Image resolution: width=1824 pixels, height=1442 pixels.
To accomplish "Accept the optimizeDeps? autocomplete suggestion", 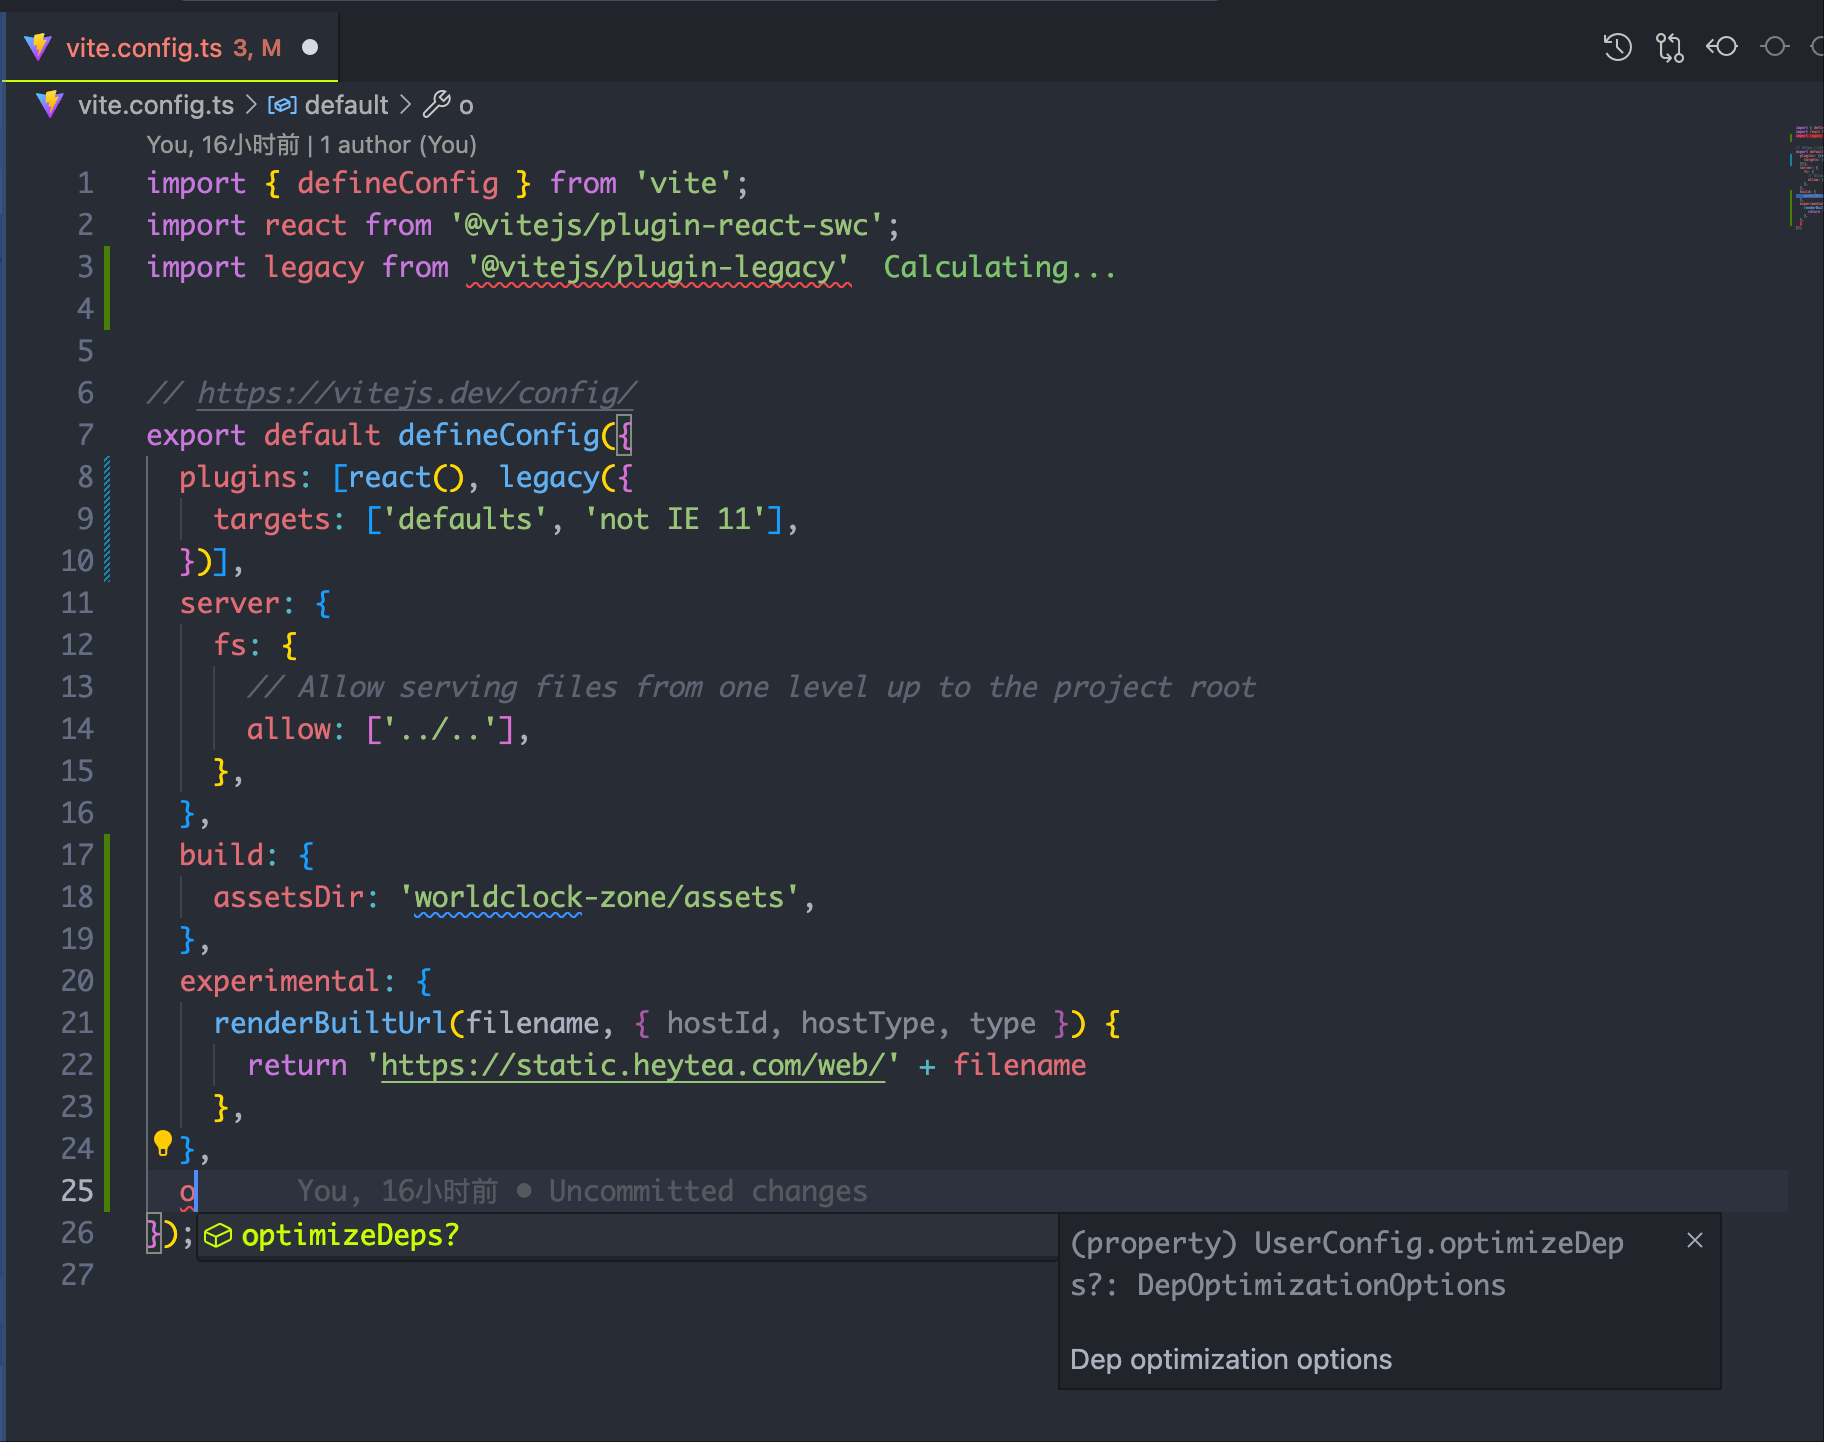I will pyautogui.click(x=628, y=1236).
